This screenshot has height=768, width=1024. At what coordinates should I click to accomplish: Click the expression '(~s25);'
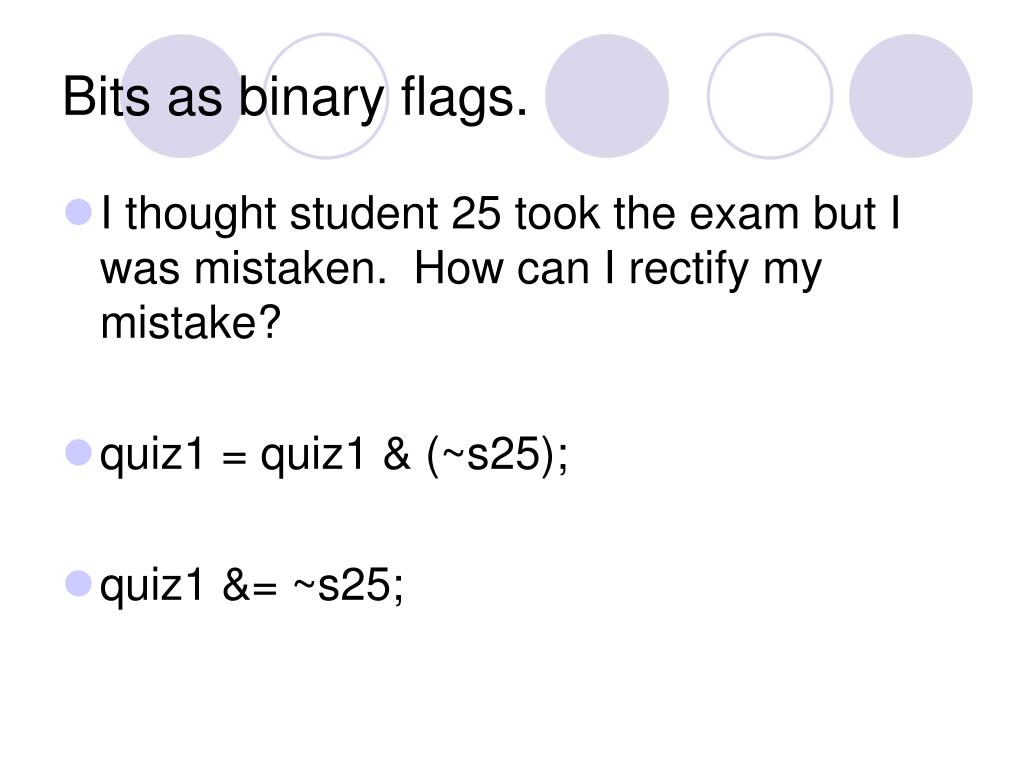pyautogui.click(x=497, y=454)
